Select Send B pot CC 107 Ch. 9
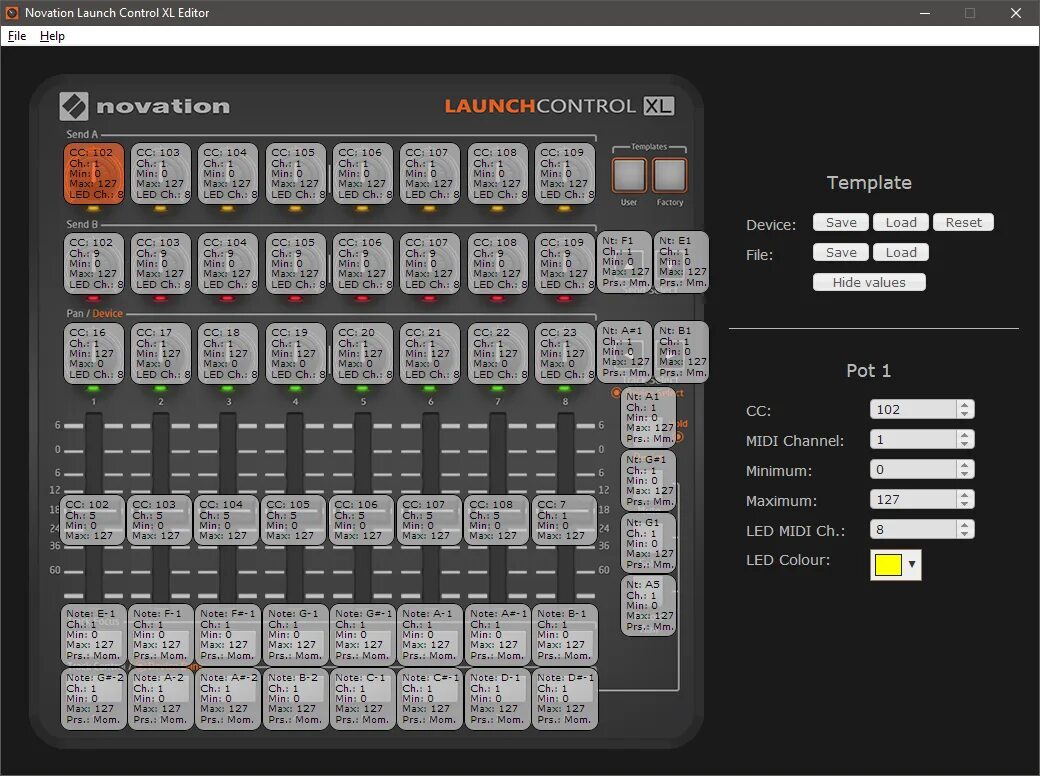The height and width of the screenshot is (776, 1040). pyautogui.click(x=429, y=263)
